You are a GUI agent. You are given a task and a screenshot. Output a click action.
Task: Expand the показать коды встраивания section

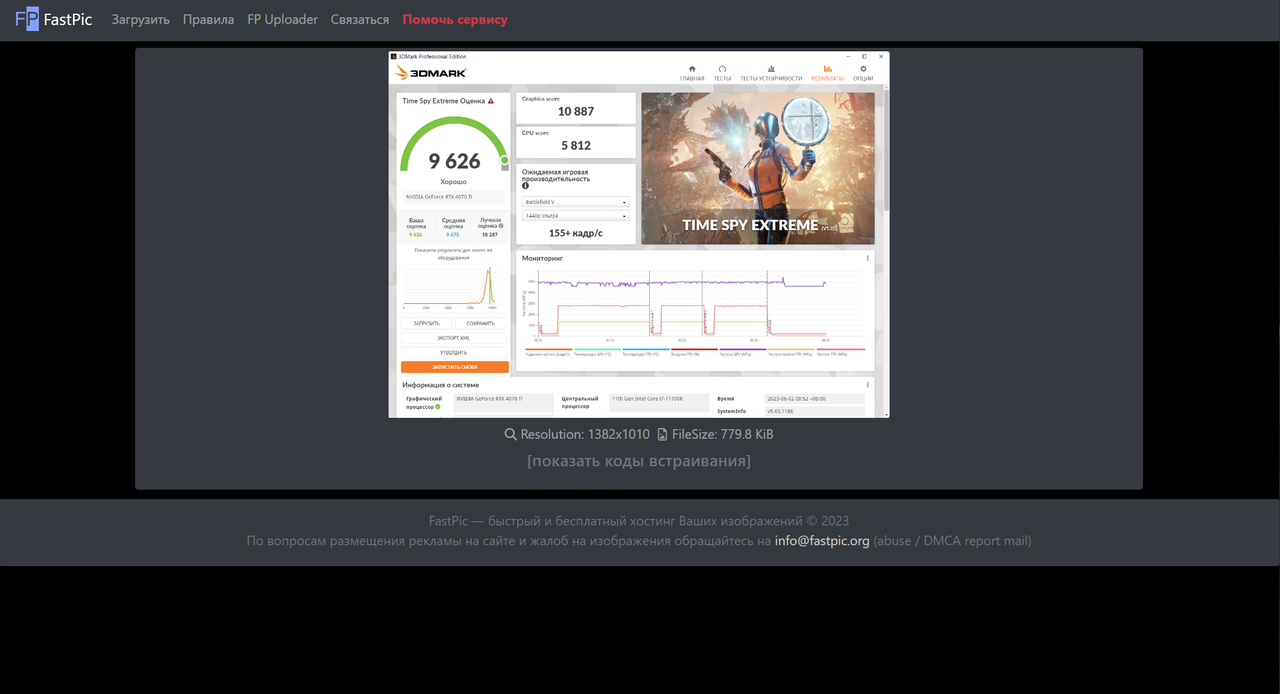coord(639,461)
